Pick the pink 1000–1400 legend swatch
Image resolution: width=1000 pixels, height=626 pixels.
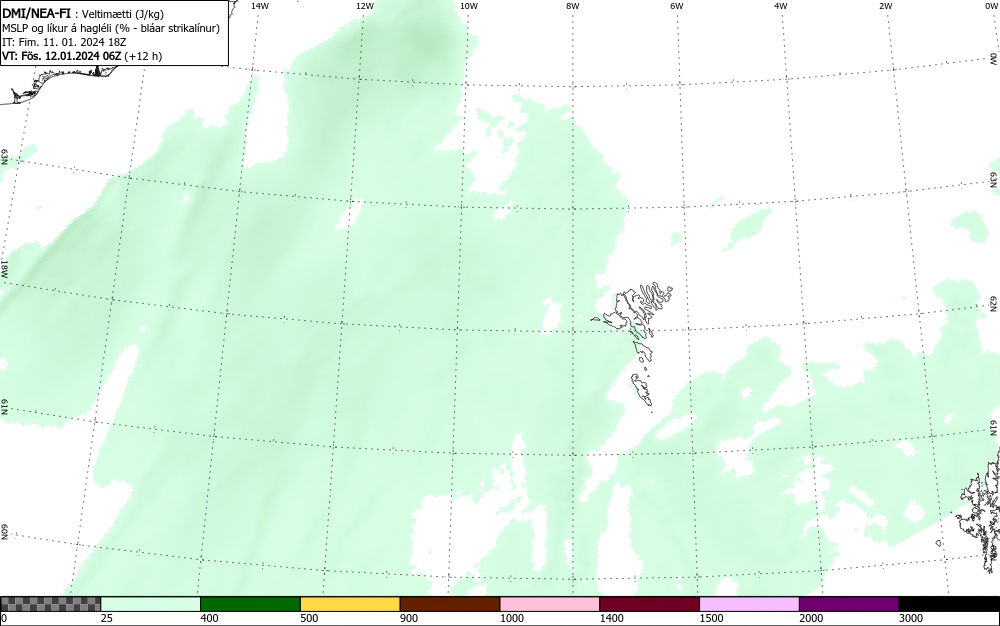[x=550, y=604]
